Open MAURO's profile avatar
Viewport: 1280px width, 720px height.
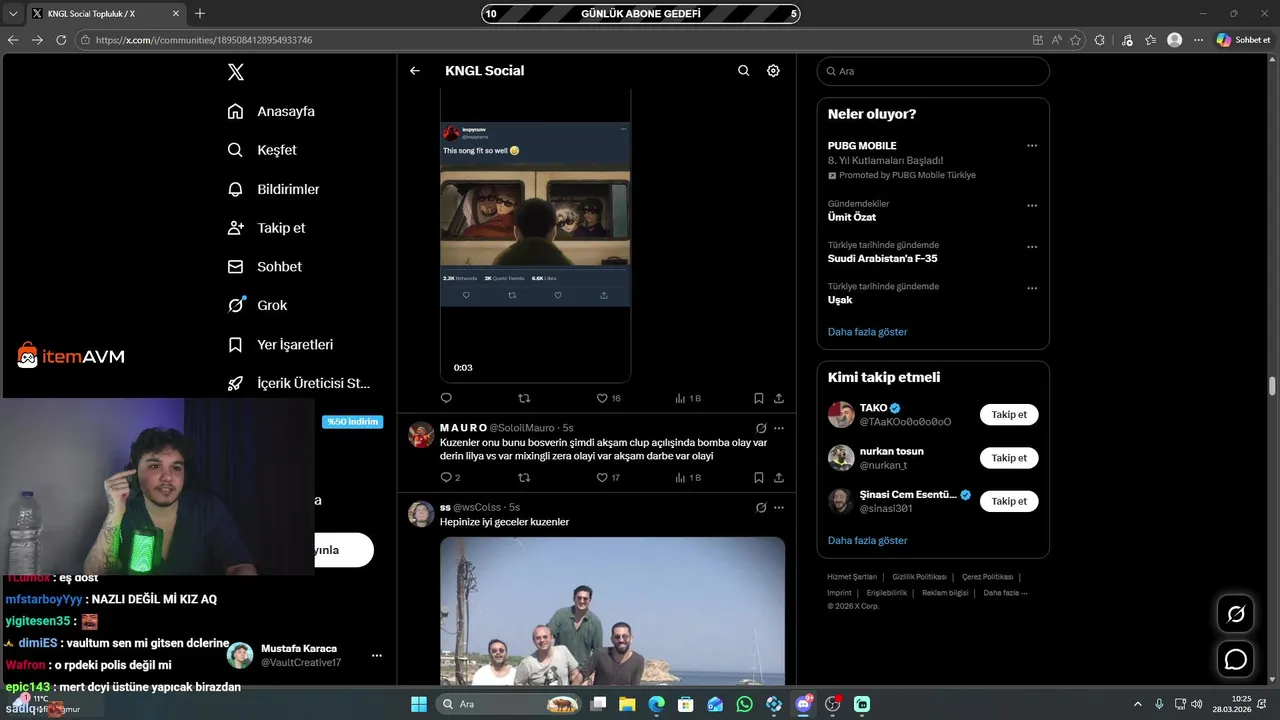tap(421, 434)
